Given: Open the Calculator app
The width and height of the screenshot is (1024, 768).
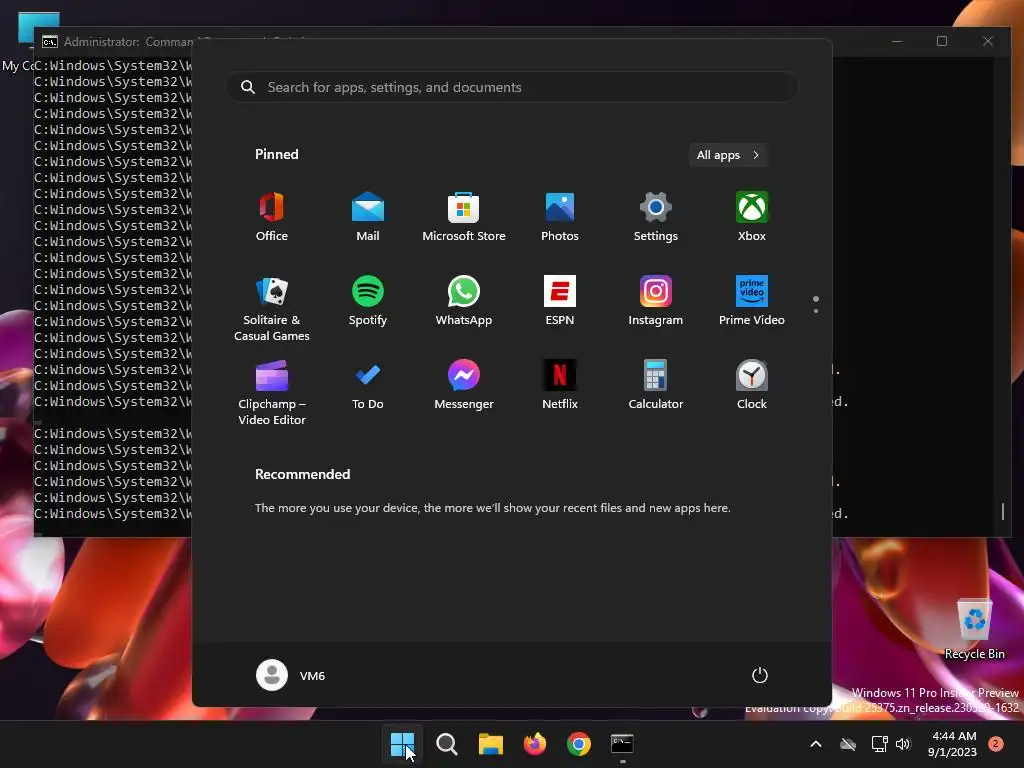Looking at the screenshot, I should tap(656, 385).
